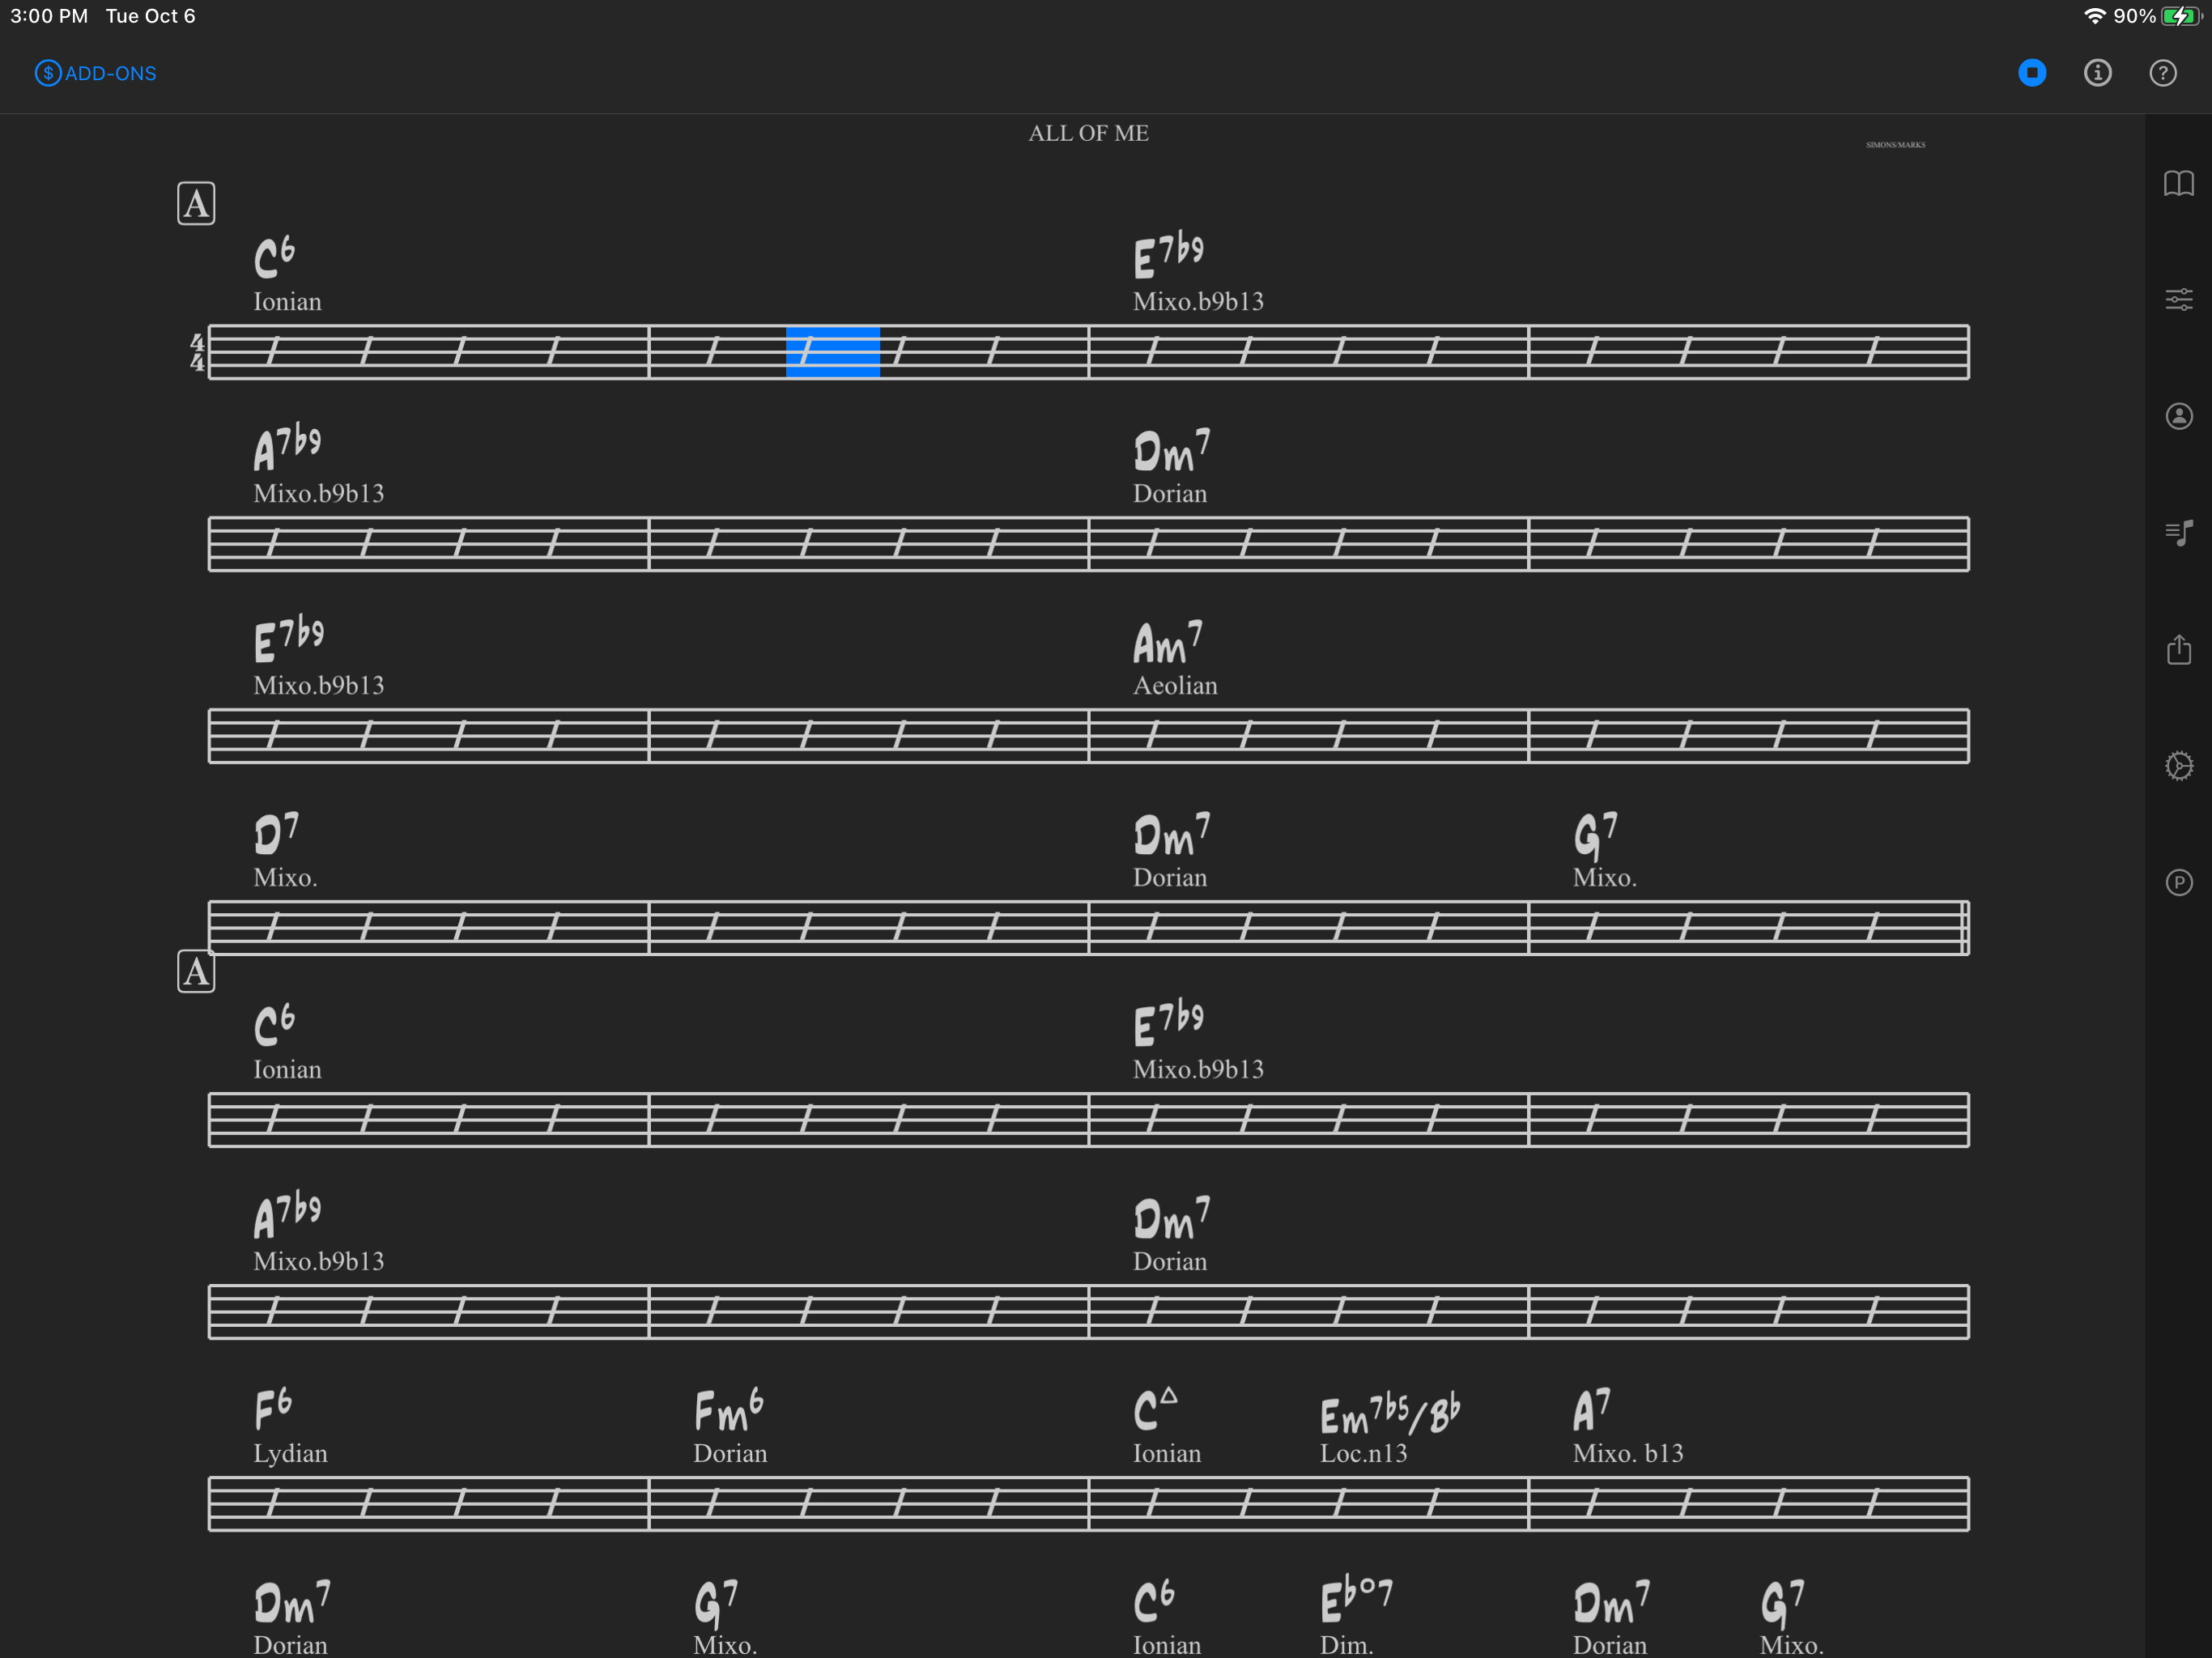Tap the circled P practice icon

click(2178, 882)
